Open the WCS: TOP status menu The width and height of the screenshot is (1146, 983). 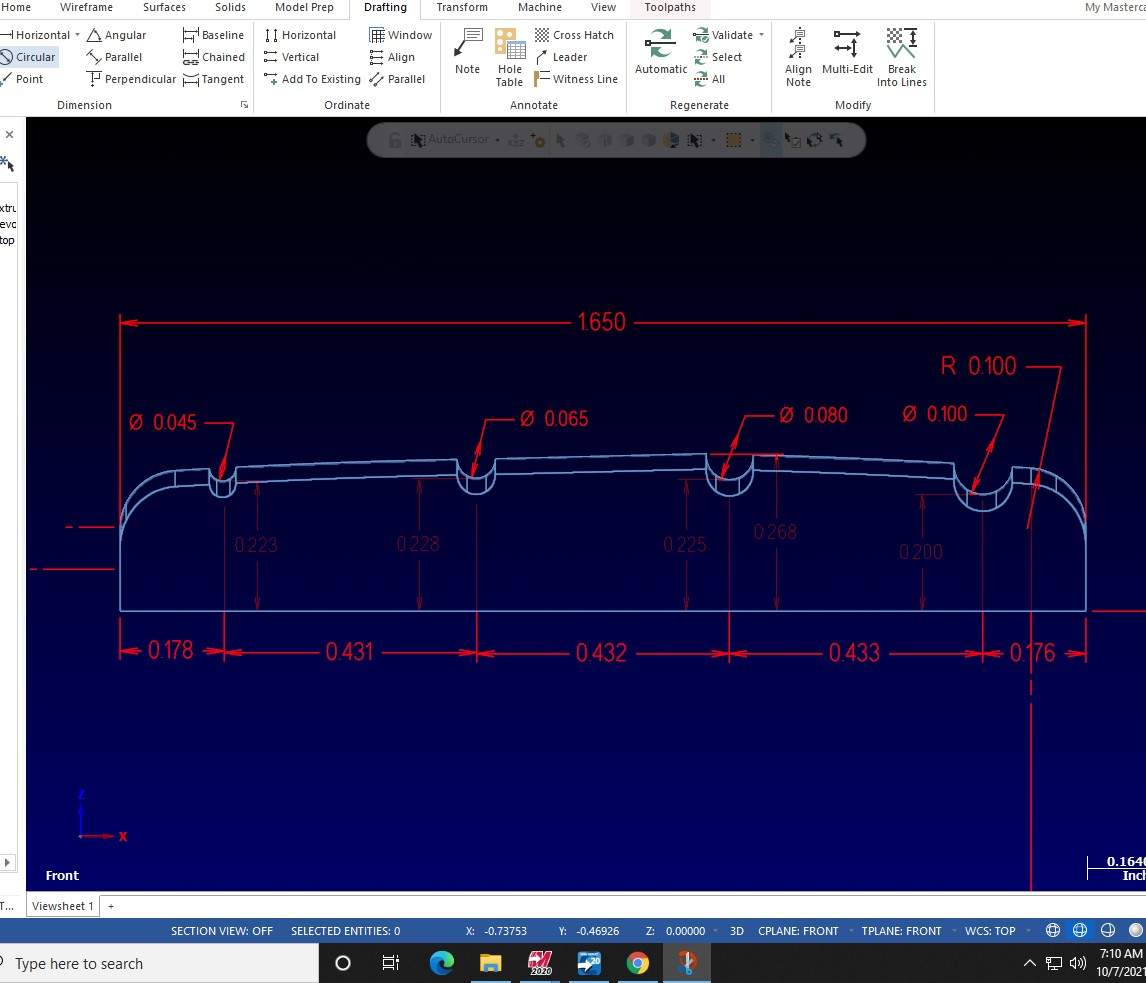click(990, 931)
